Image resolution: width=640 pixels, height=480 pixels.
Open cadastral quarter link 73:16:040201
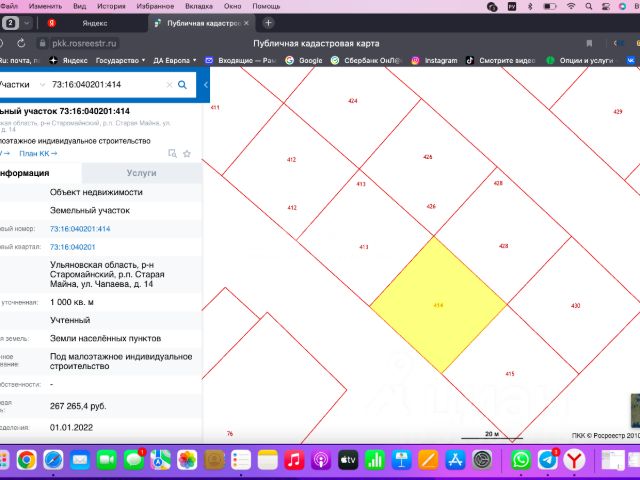click(73, 247)
